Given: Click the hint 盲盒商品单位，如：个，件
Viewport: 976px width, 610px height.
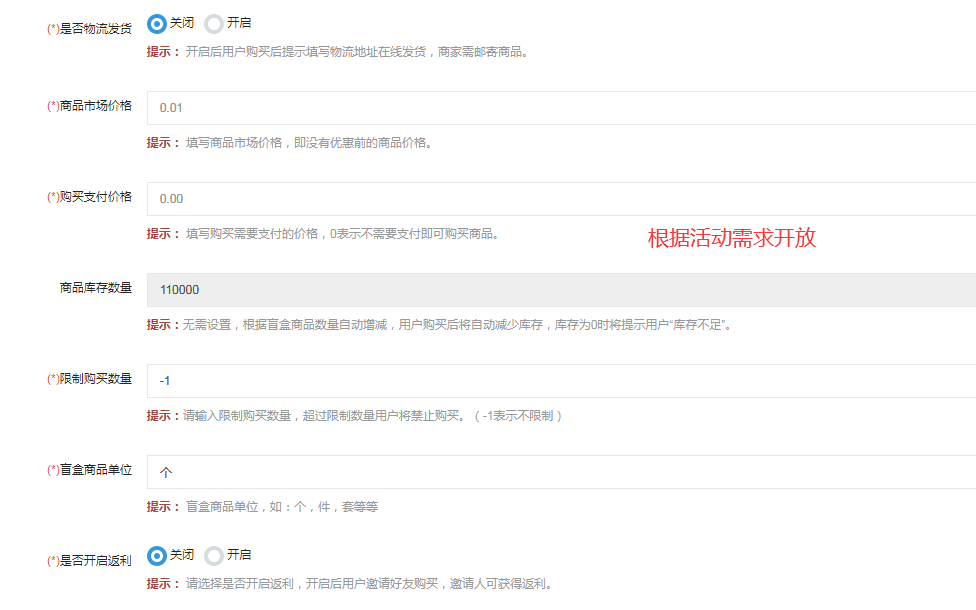Looking at the screenshot, I should [x=263, y=506].
